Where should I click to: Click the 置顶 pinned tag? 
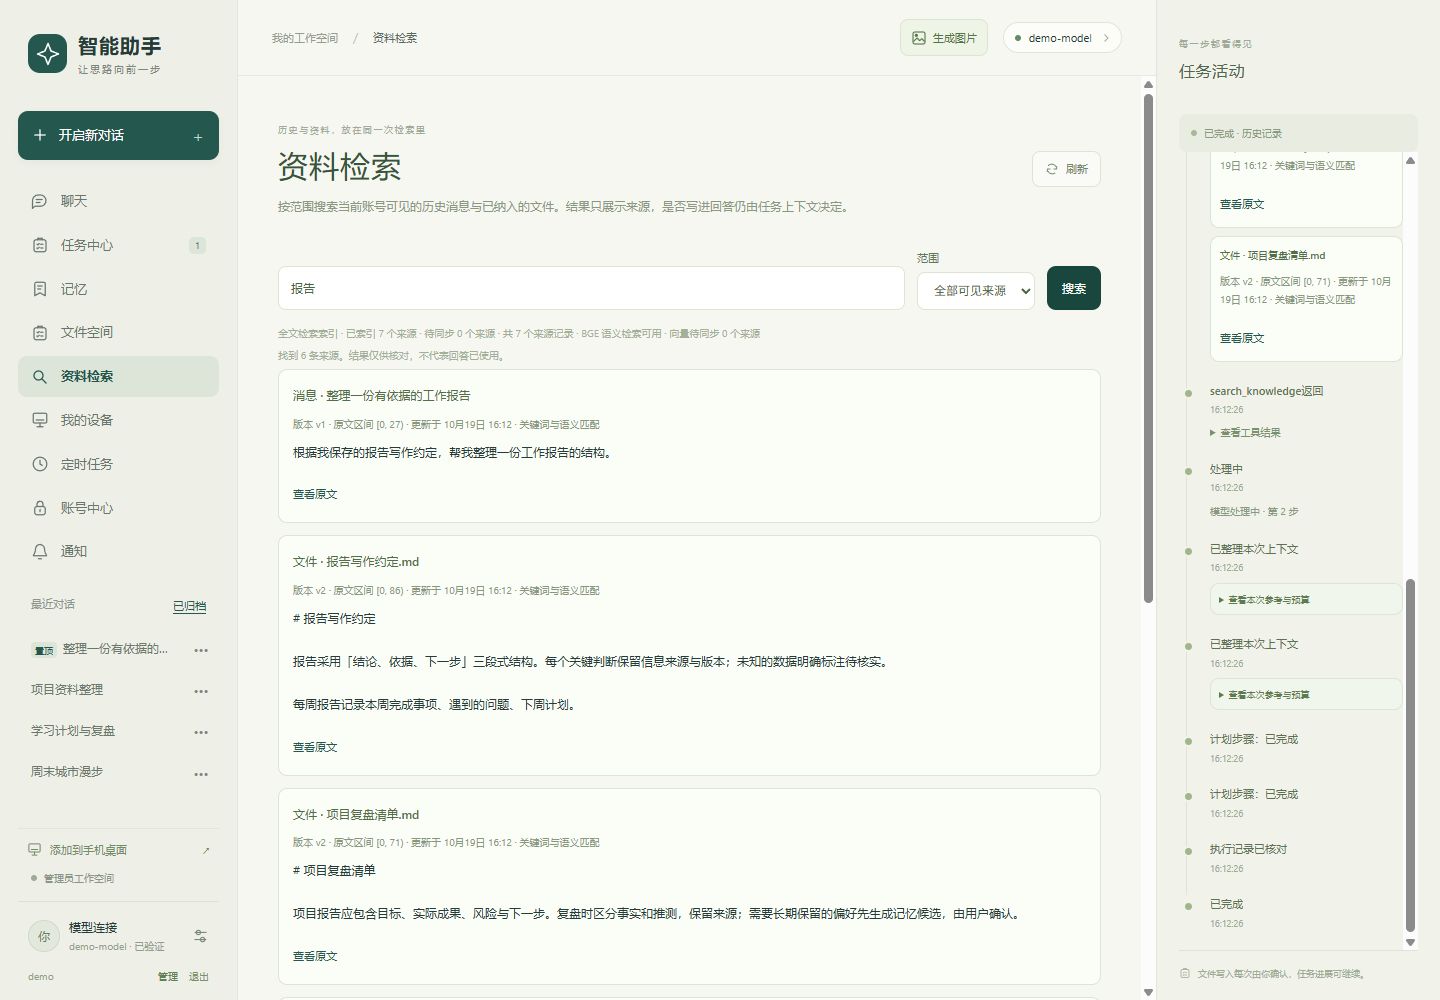pyautogui.click(x=43, y=650)
